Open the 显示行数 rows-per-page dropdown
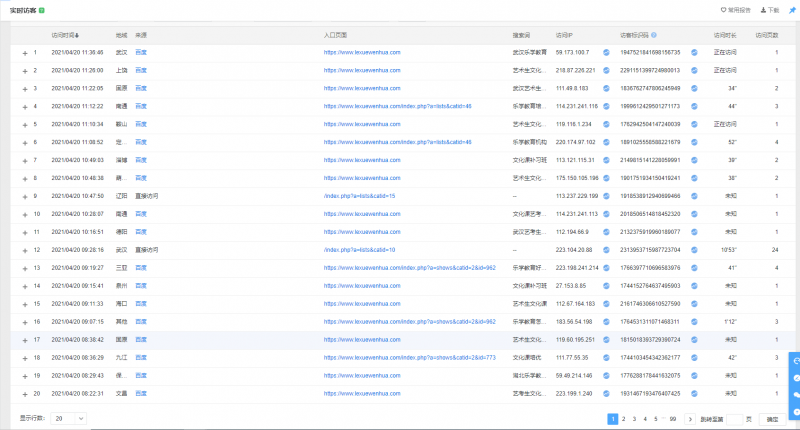 pyautogui.click(x=71, y=418)
